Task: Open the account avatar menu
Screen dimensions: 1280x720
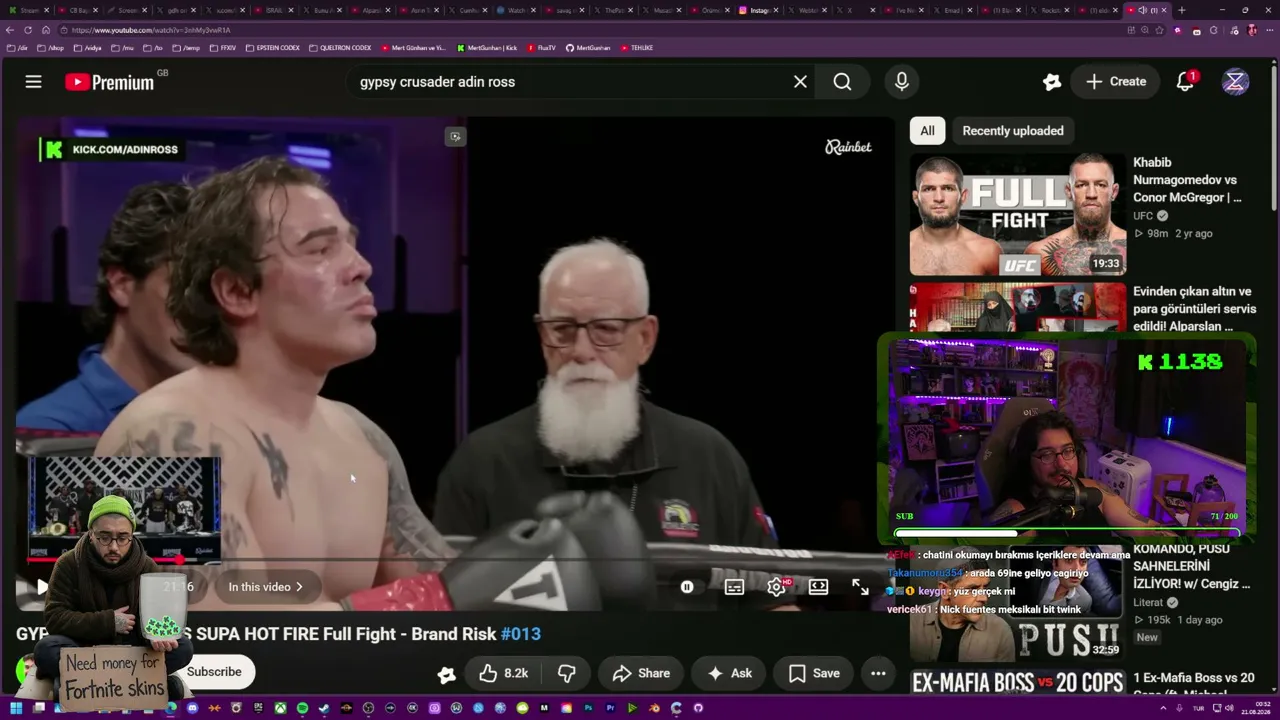Action: pyautogui.click(x=1235, y=82)
